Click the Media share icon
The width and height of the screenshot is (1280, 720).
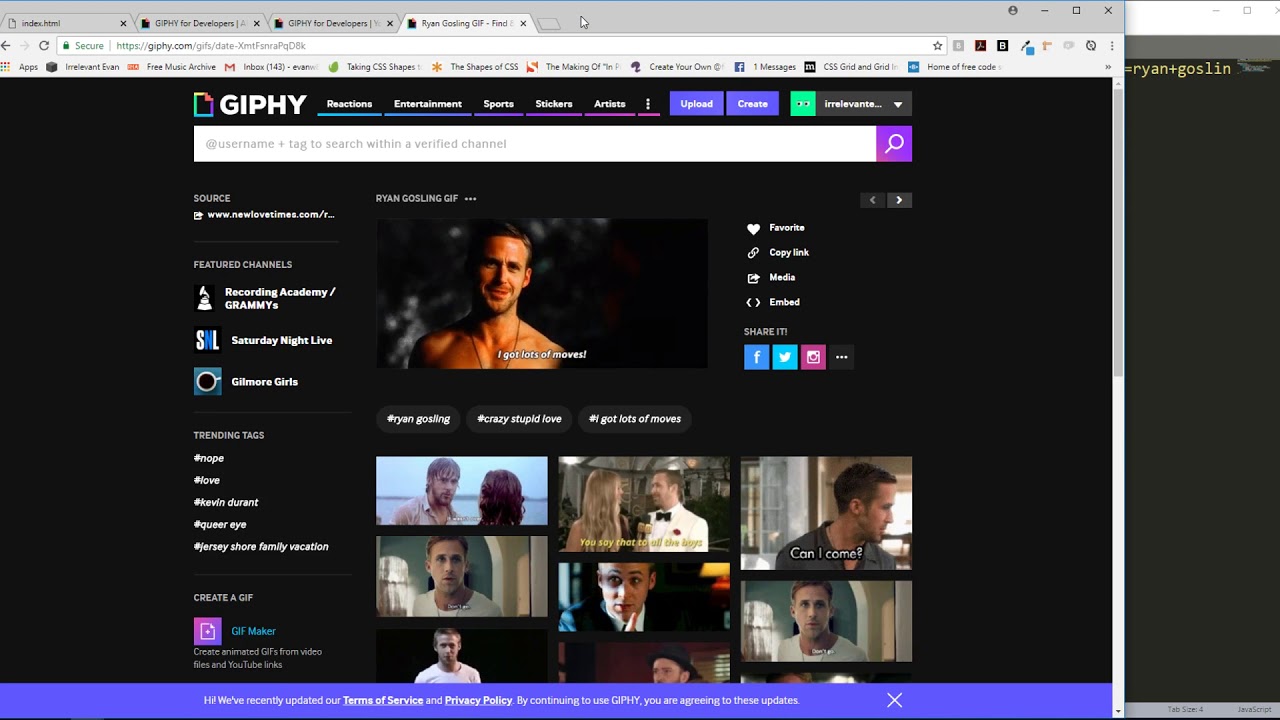[x=753, y=278]
